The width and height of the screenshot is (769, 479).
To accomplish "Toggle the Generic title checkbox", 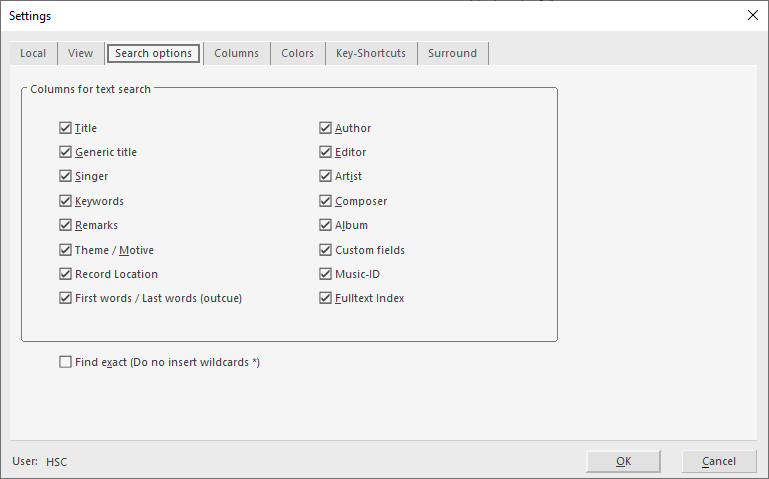I will [x=66, y=152].
